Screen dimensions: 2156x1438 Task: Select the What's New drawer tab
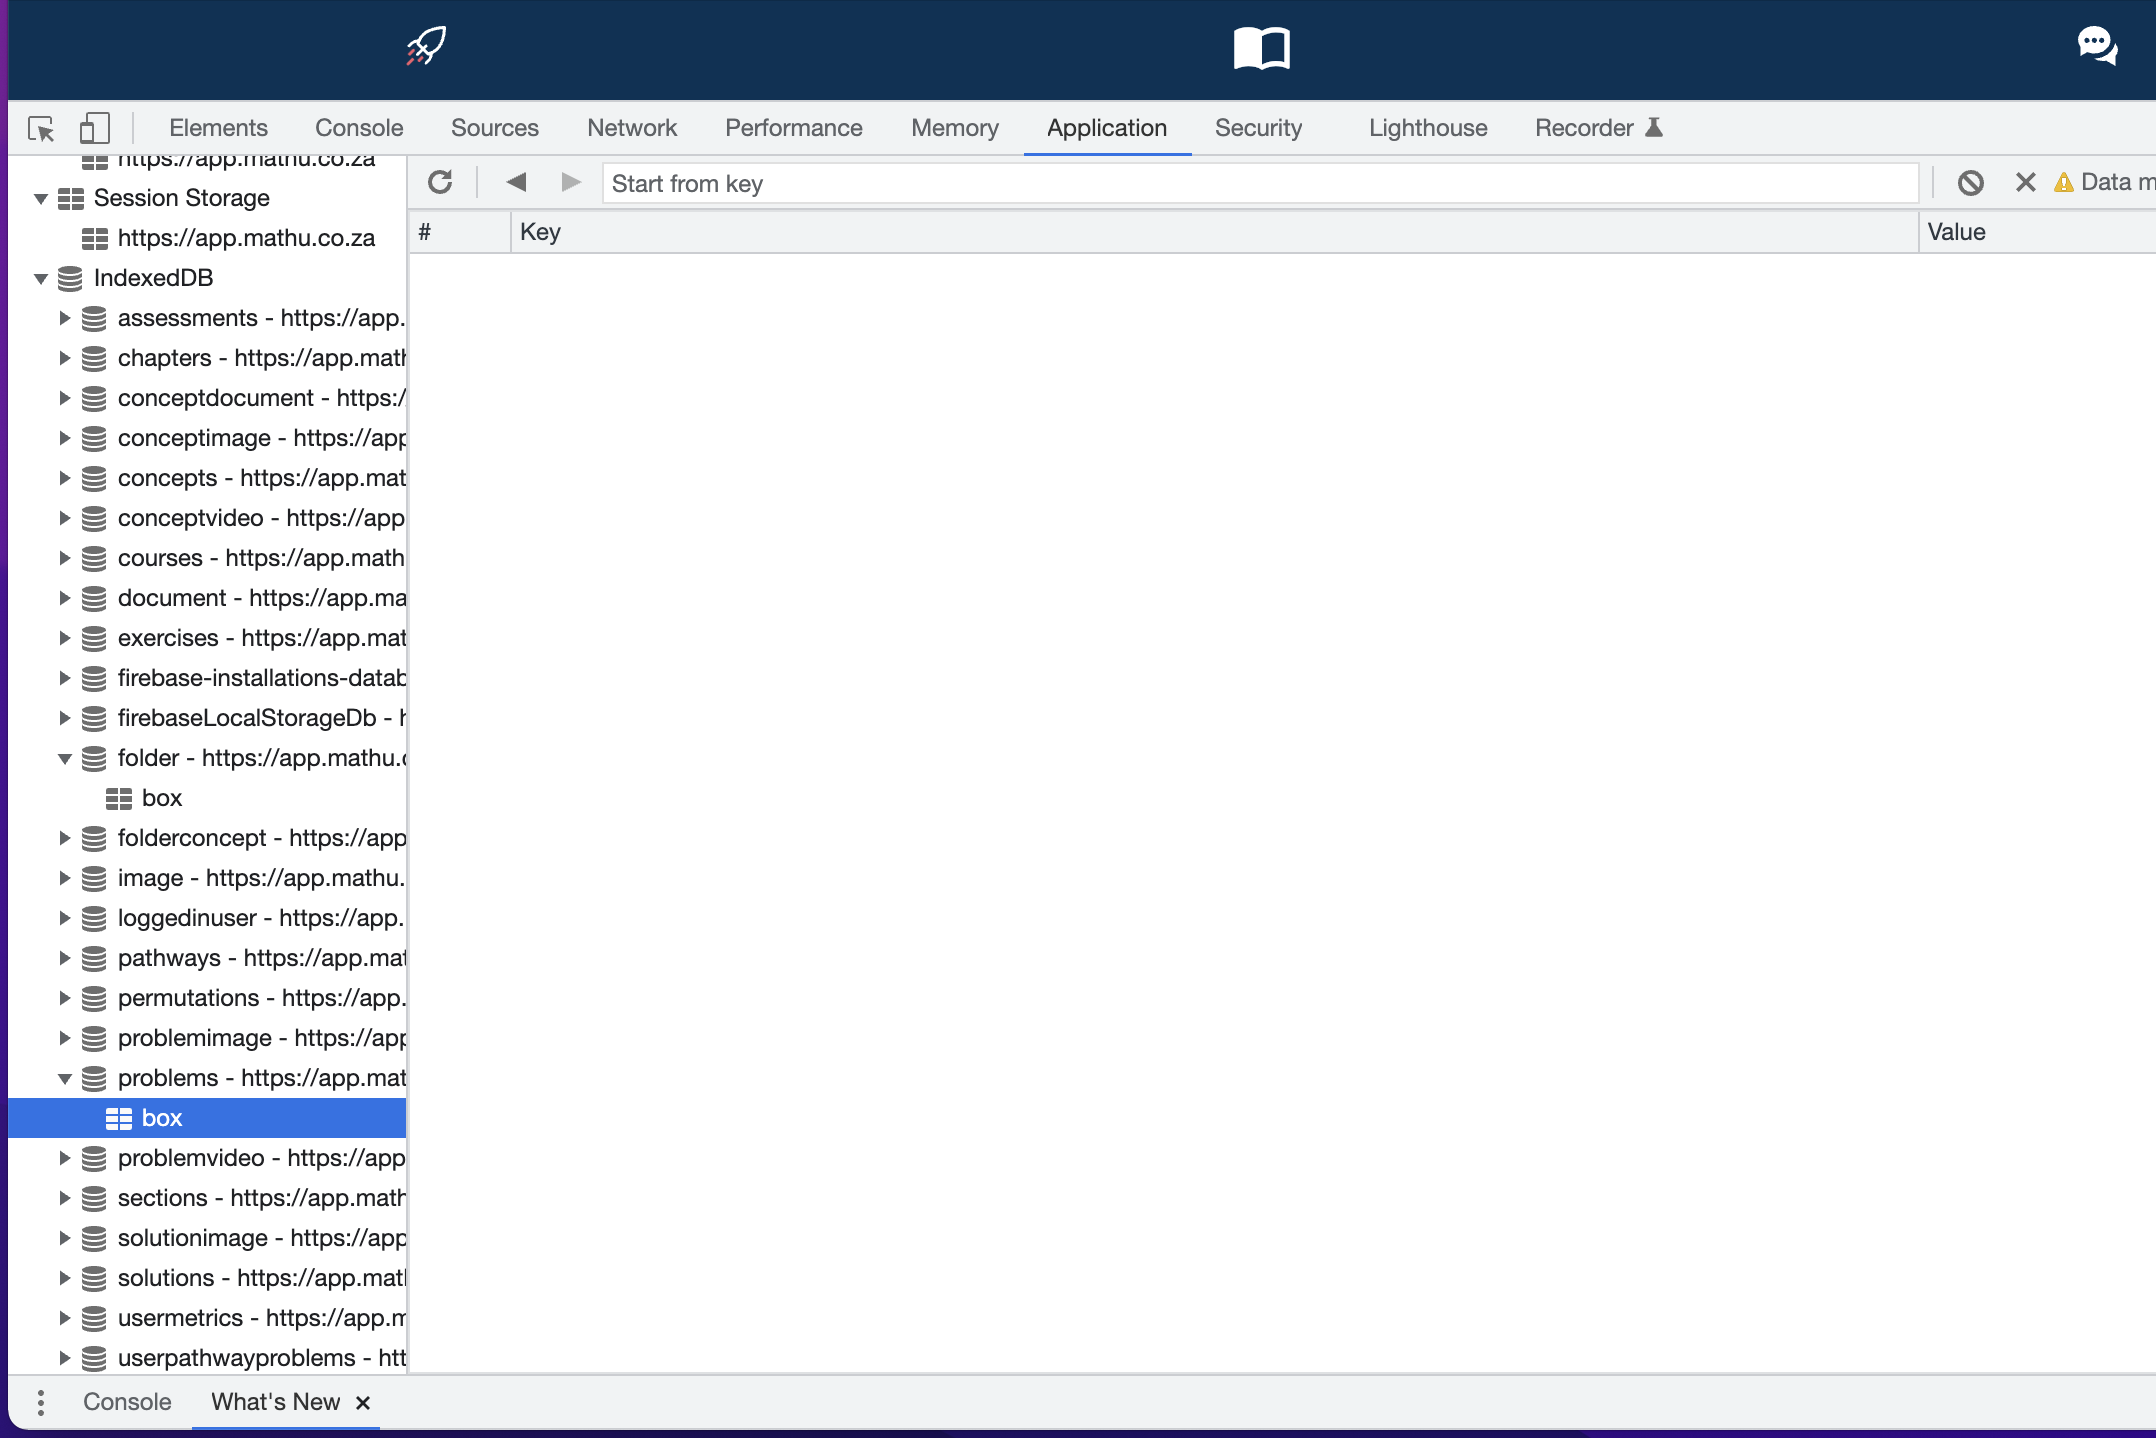tap(275, 1402)
